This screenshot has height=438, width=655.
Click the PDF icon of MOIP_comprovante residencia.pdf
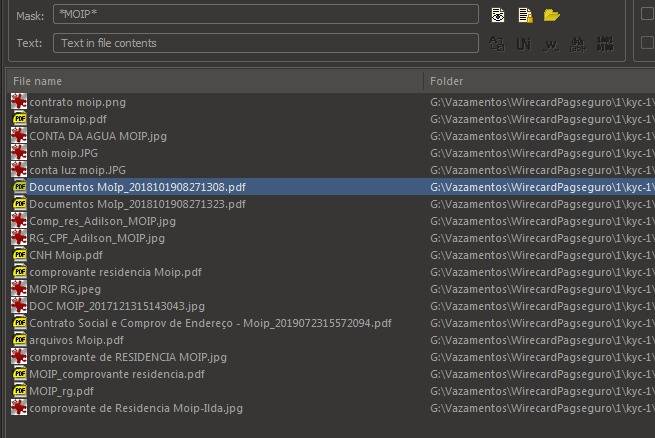[19, 374]
